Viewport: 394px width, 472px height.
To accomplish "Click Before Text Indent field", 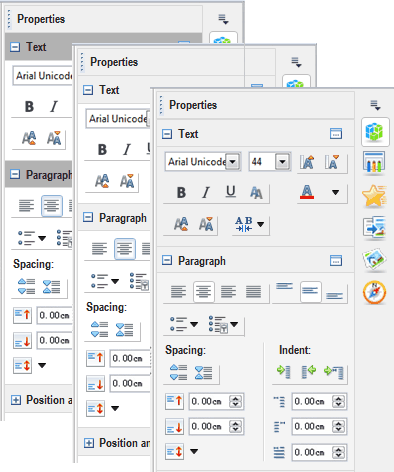I will point(319,401).
